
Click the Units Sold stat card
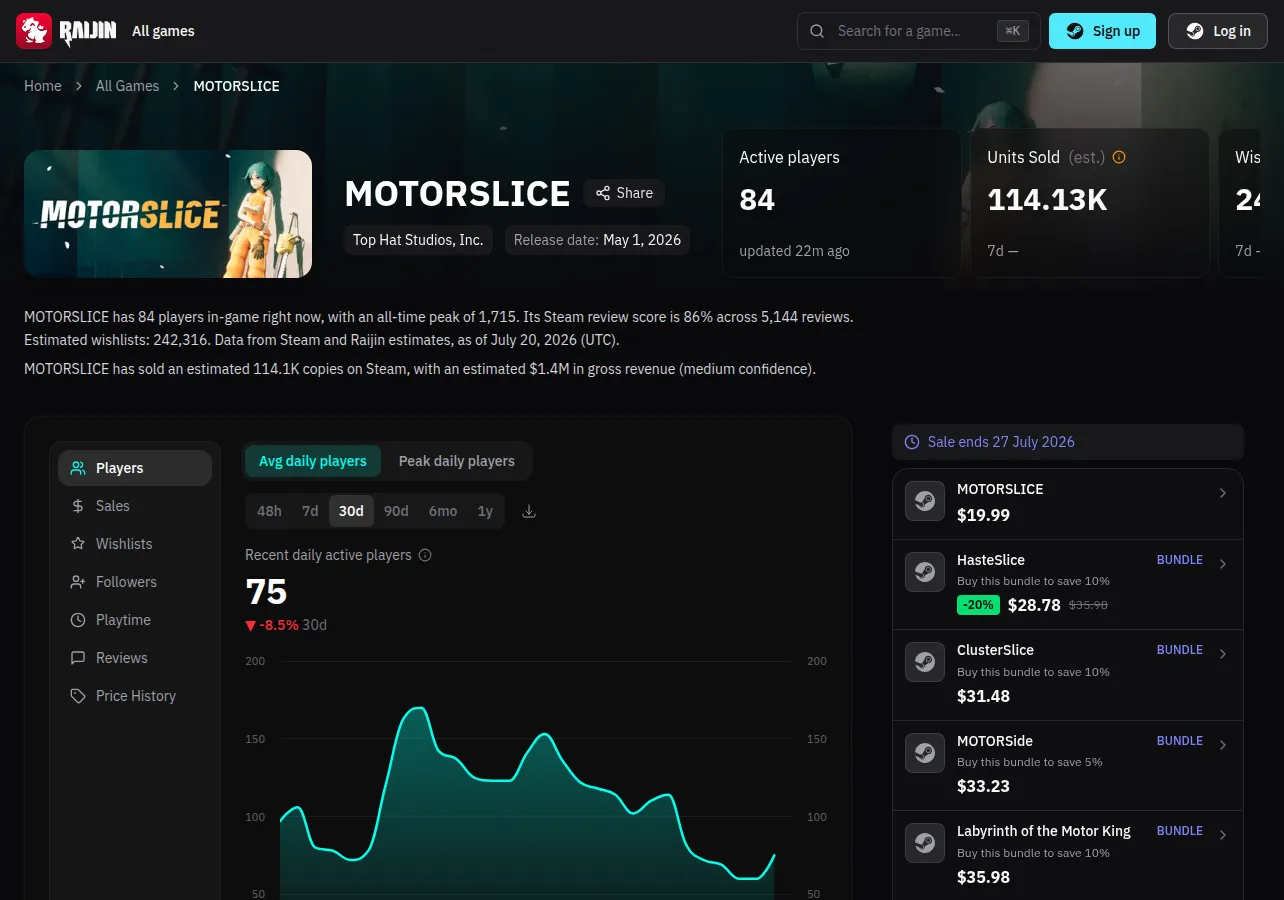1090,203
